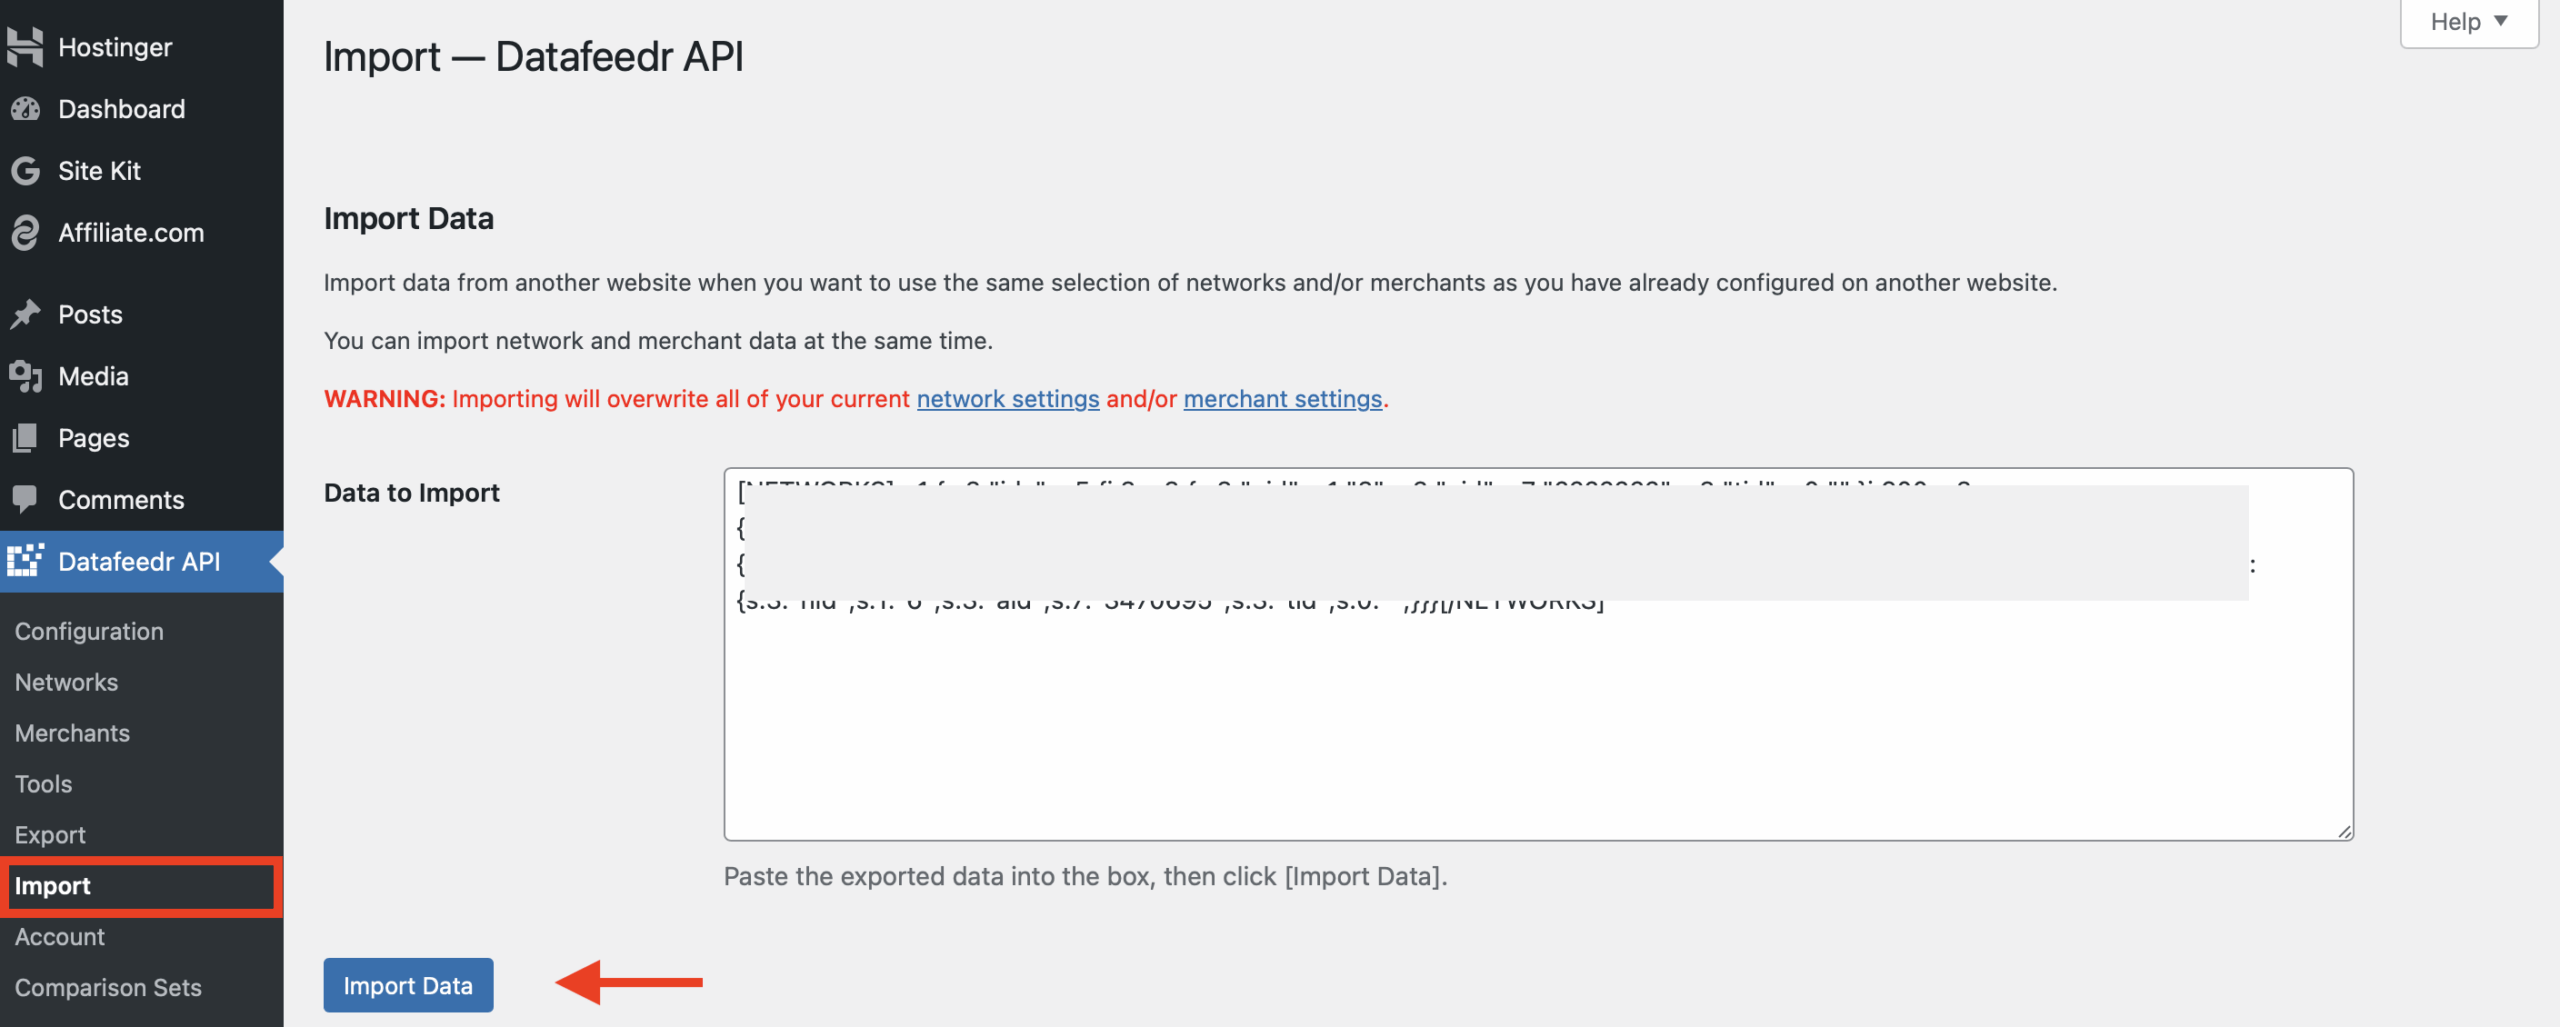Click the Site Kit Google icon
This screenshot has height=1027, width=2560.
pos(25,171)
